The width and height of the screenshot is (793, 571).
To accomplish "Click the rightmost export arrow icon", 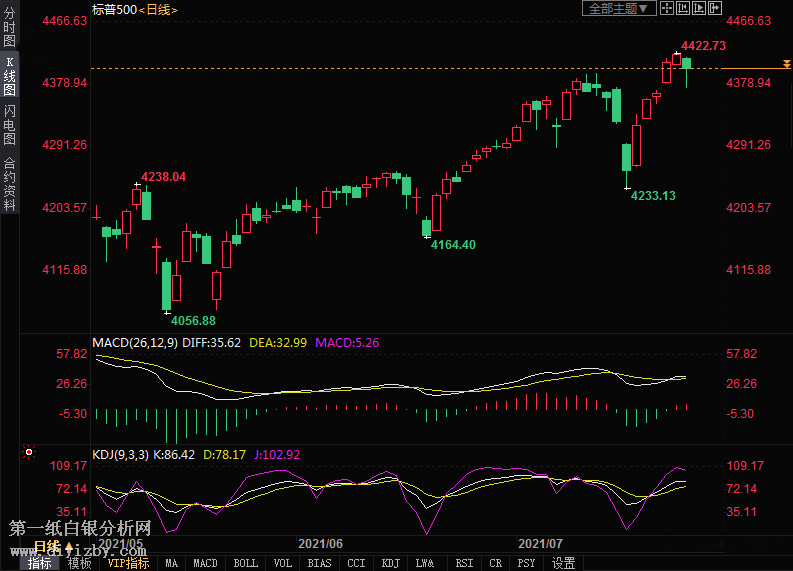I will 715,8.
